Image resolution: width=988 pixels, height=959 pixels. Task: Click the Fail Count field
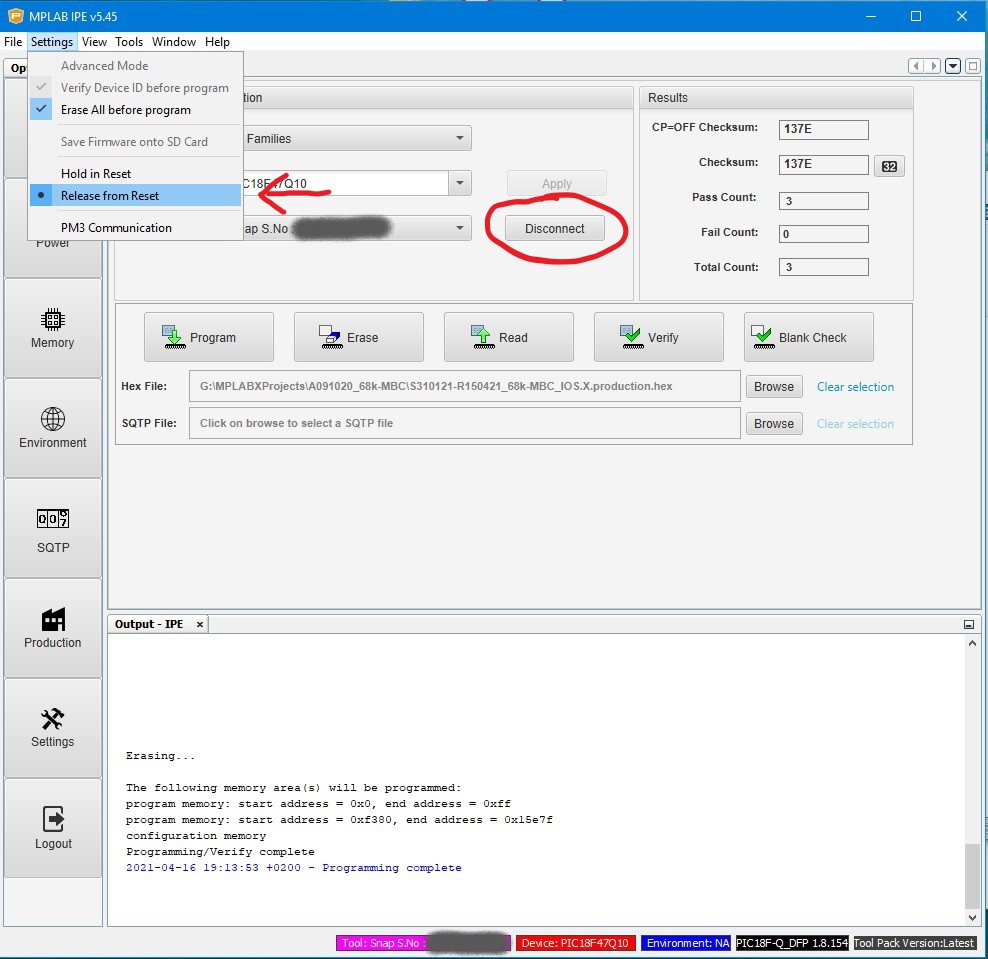pyautogui.click(x=823, y=234)
